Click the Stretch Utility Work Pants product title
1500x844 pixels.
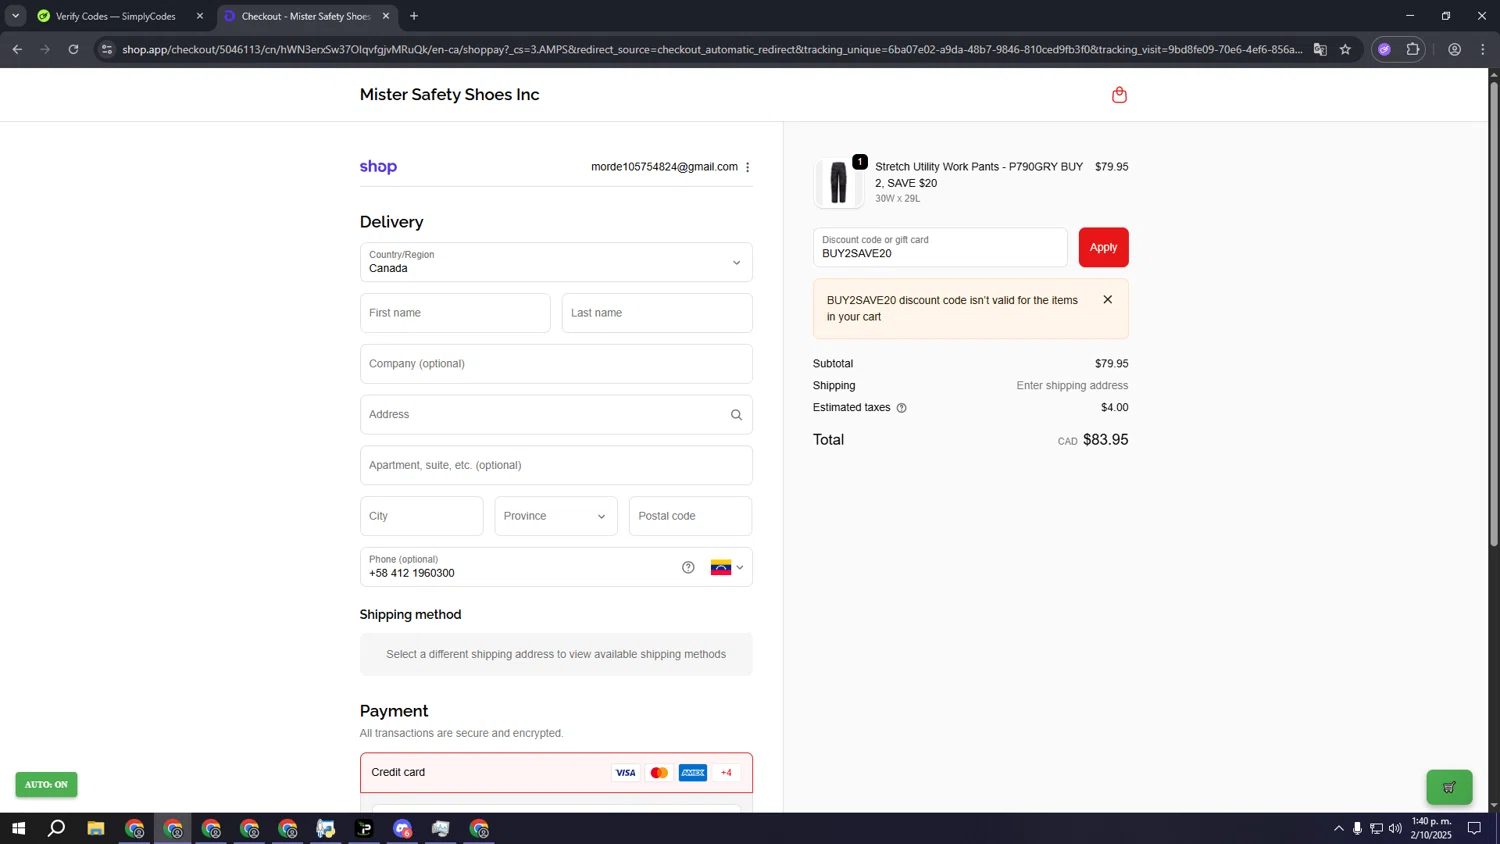click(x=979, y=175)
